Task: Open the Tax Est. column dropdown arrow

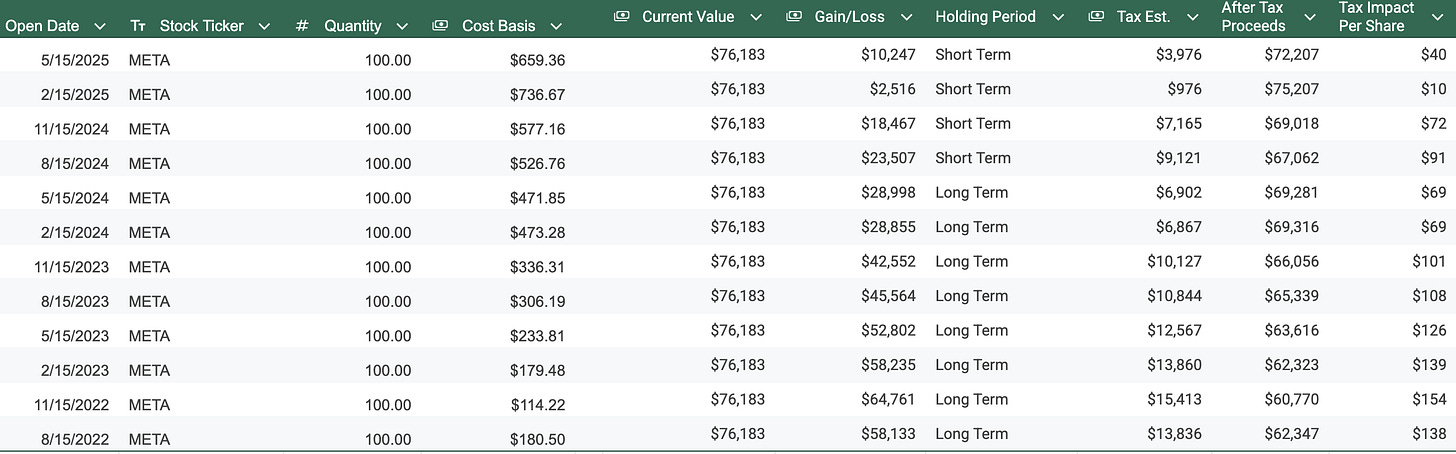Action: pos(1192,17)
